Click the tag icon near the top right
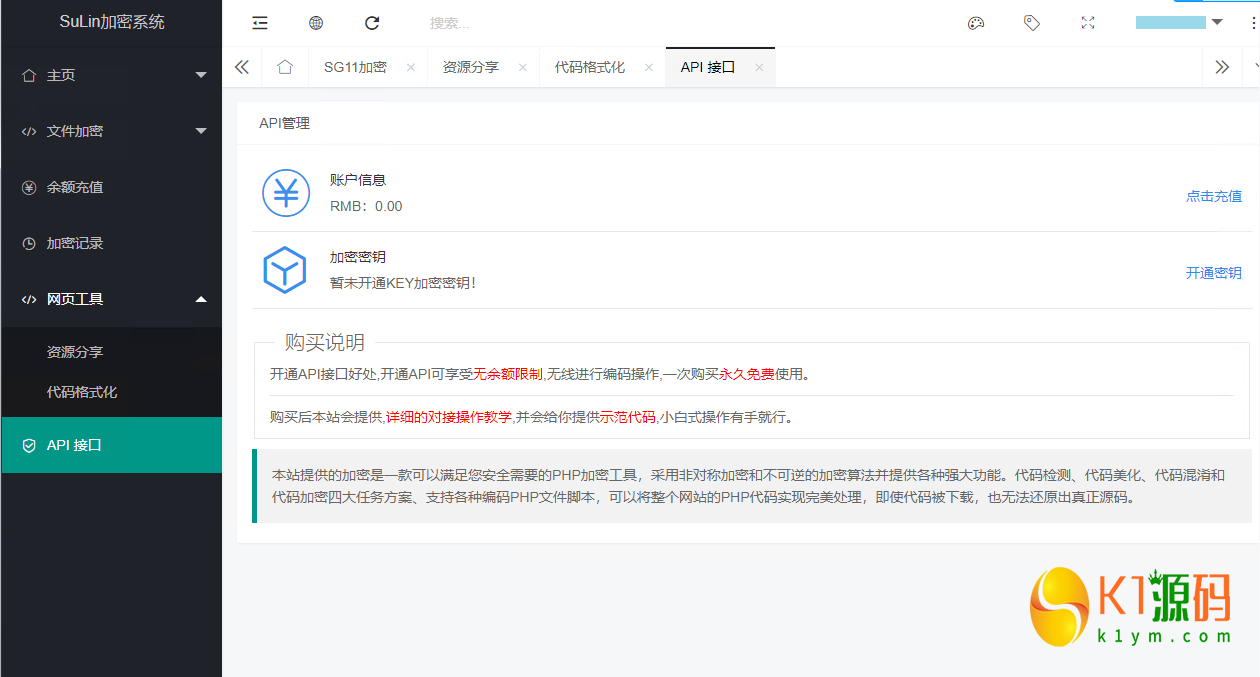 [1032, 22]
